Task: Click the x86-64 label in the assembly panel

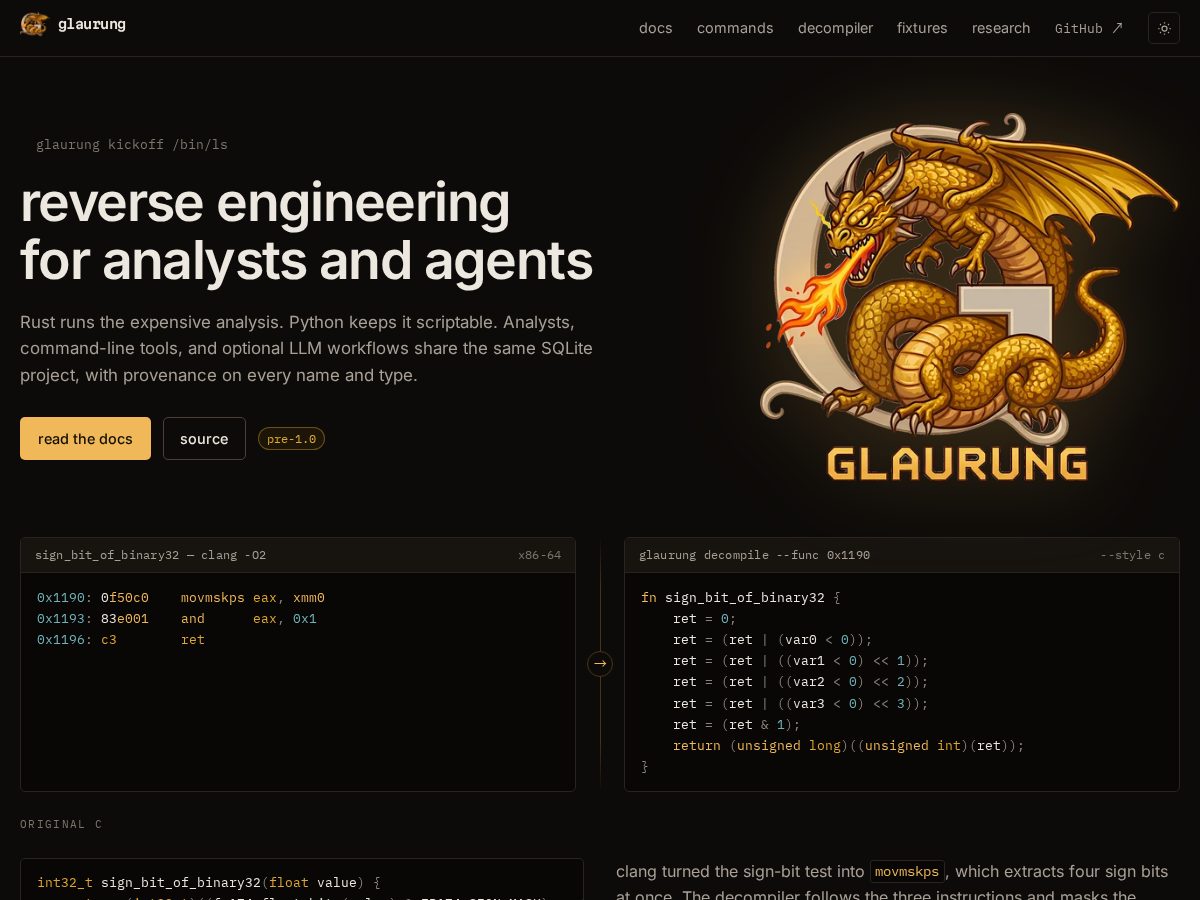Action: click(539, 555)
